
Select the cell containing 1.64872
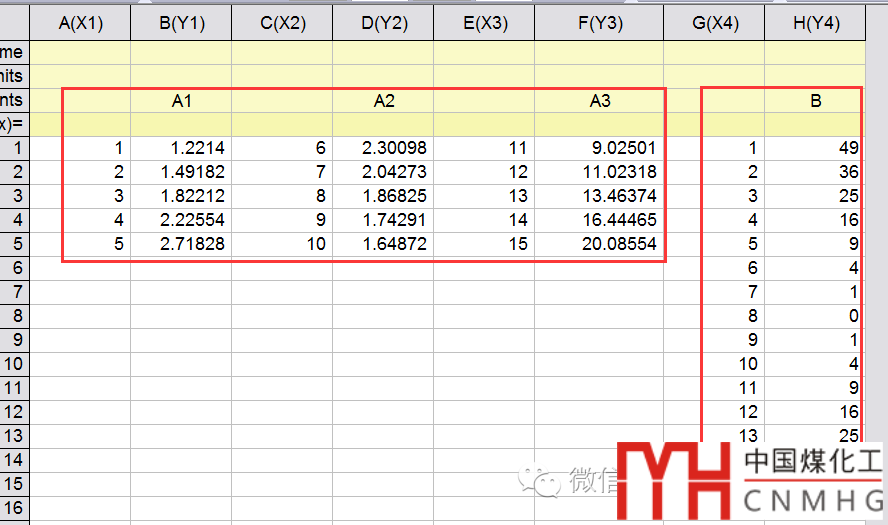(x=383, y=244)
